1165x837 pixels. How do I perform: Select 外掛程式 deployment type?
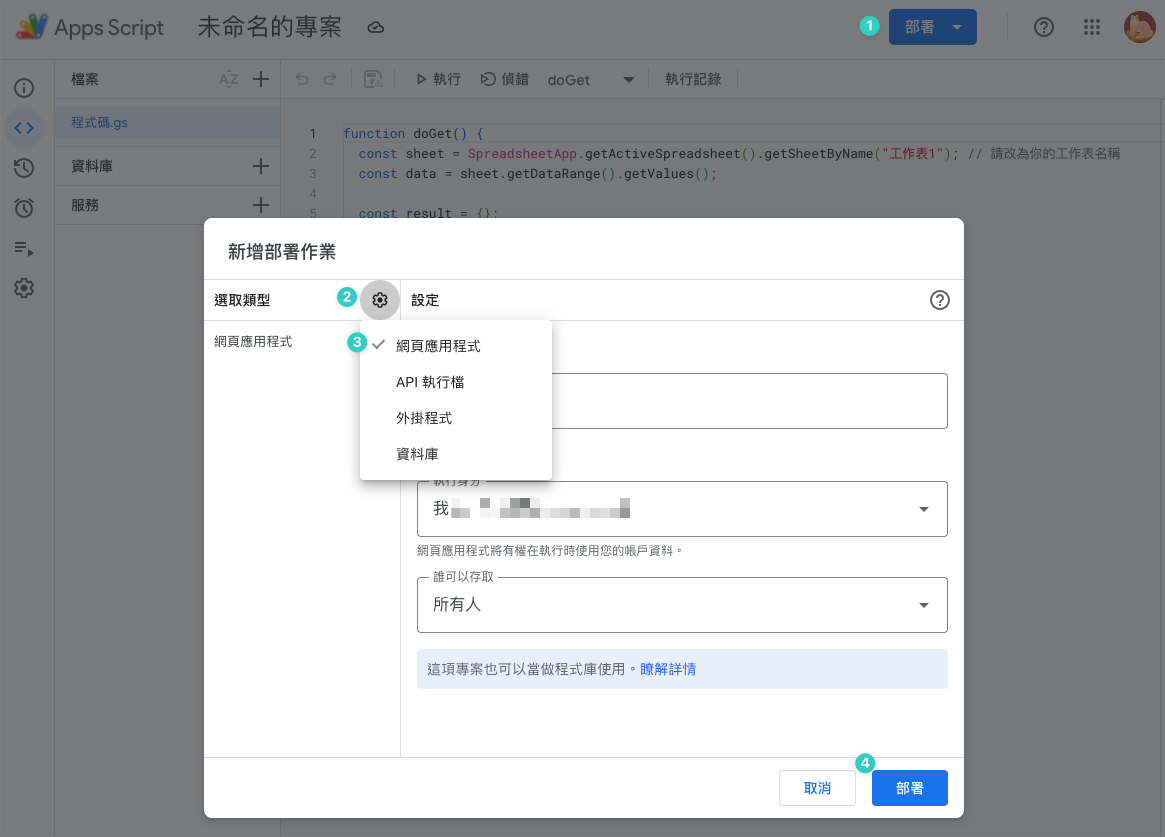[455, 418]
